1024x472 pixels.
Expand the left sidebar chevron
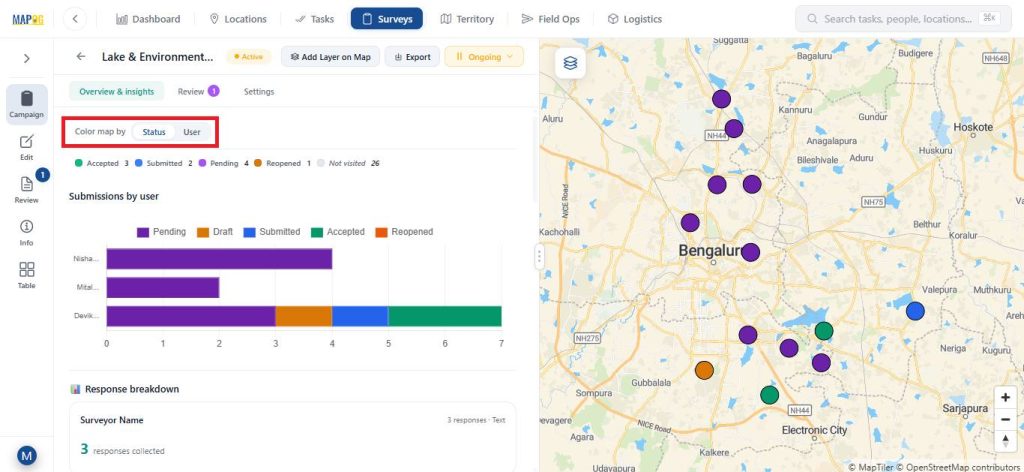point(27,59)
